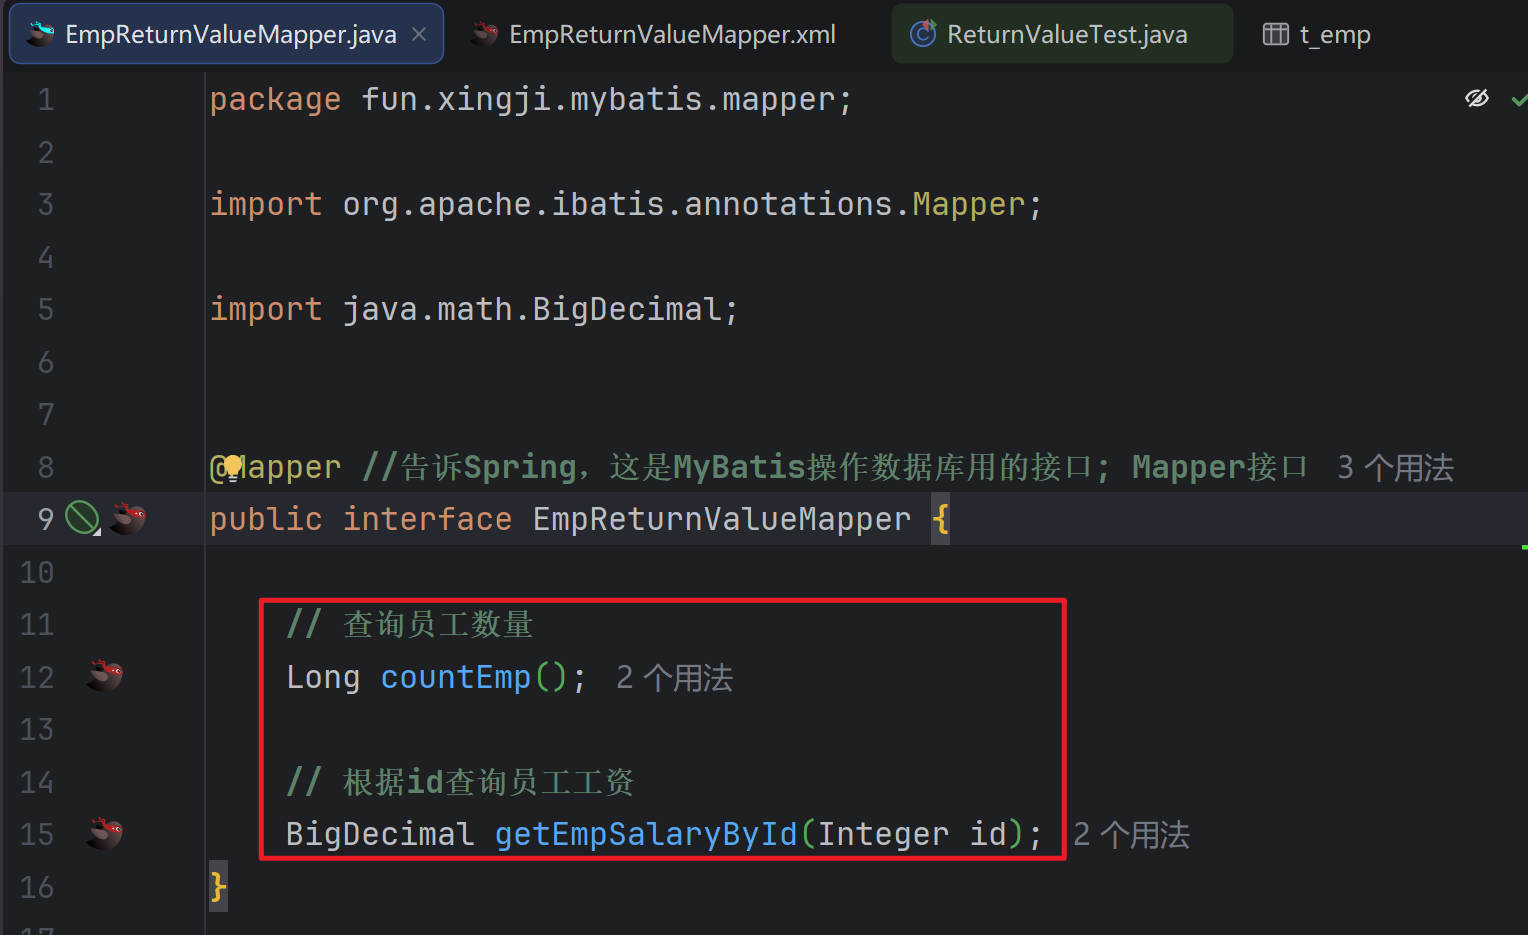Click line number 5 in the gutter

pos(46,309)
